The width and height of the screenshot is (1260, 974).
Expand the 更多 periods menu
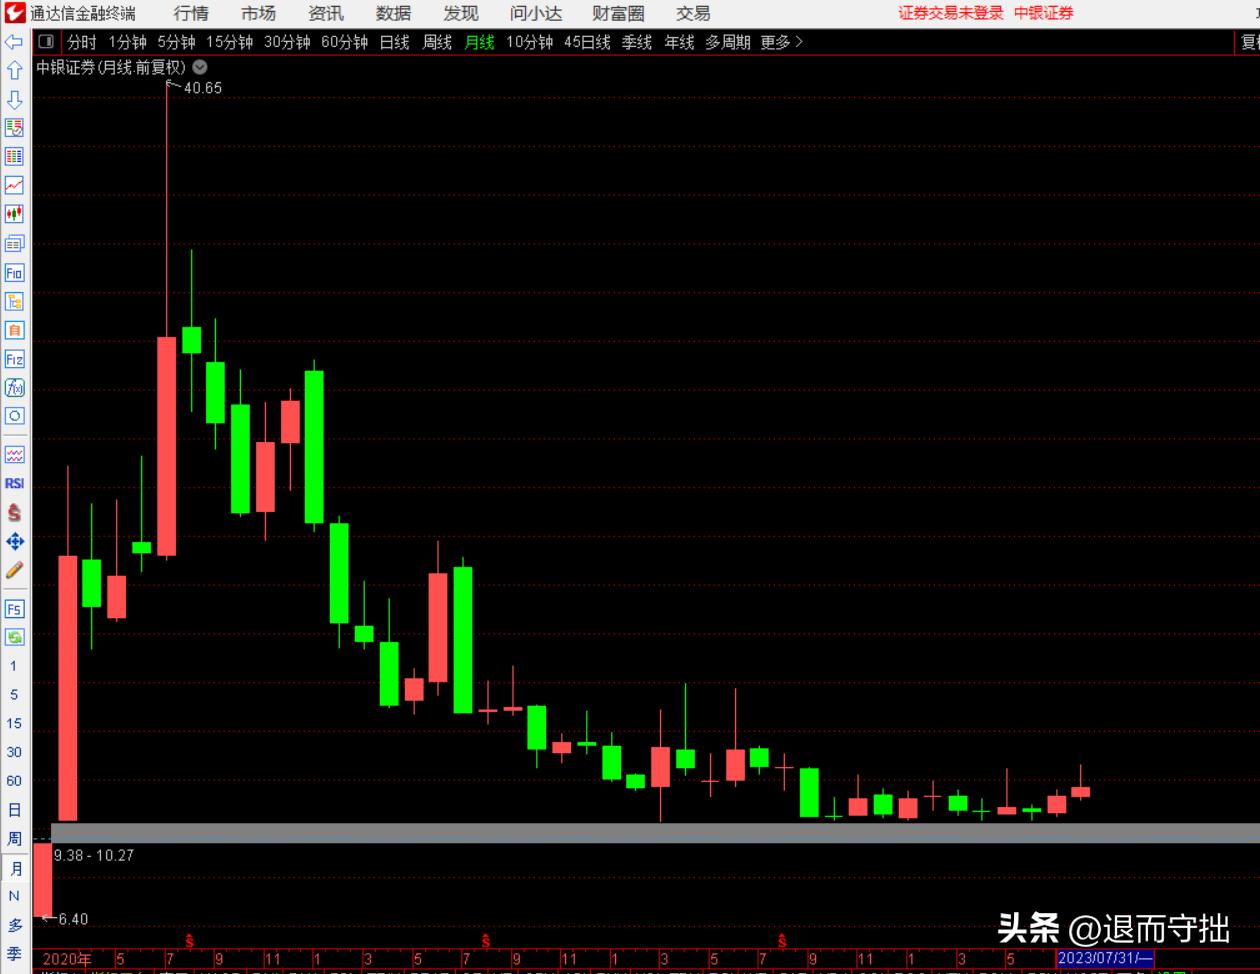coord(782,42)
